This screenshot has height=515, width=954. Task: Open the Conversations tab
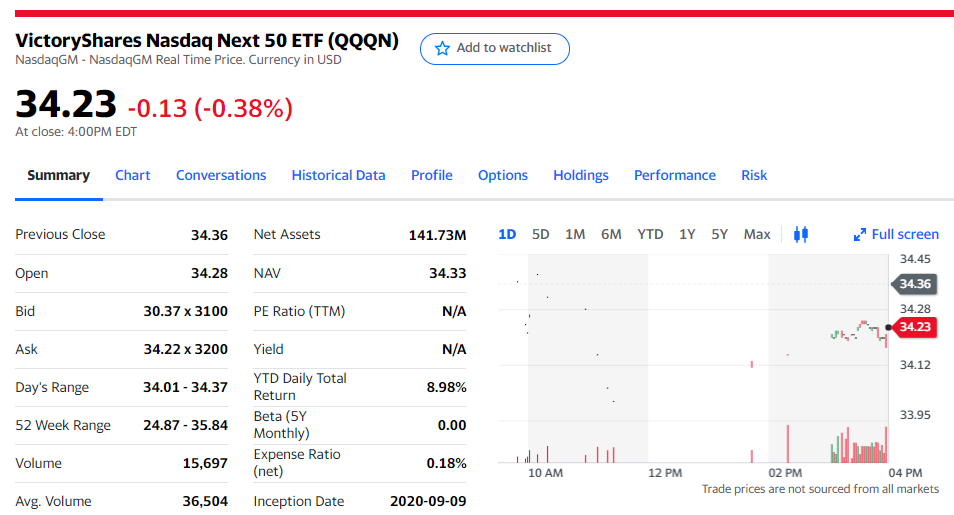click(221, 175)
